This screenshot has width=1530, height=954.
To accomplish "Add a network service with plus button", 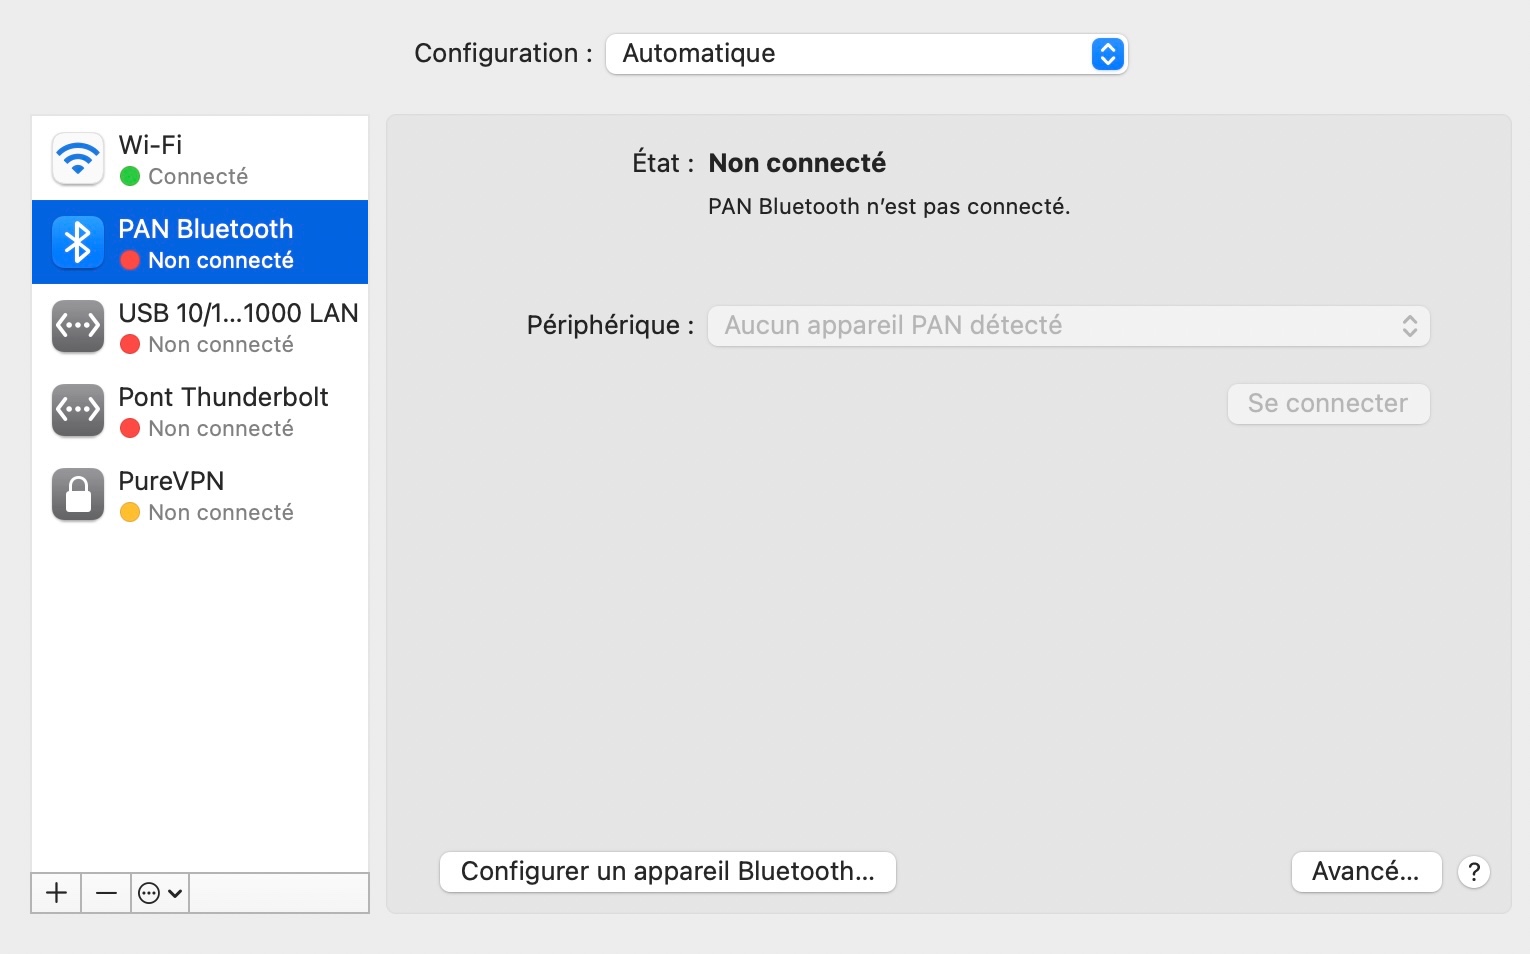I will pyautogui.click(x=57, y=893).
